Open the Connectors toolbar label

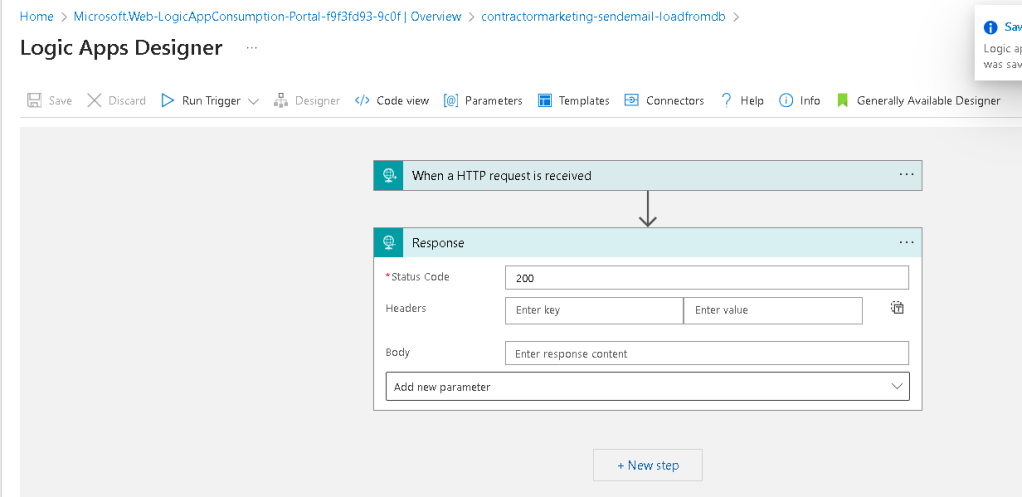click(x=675, y=101)
